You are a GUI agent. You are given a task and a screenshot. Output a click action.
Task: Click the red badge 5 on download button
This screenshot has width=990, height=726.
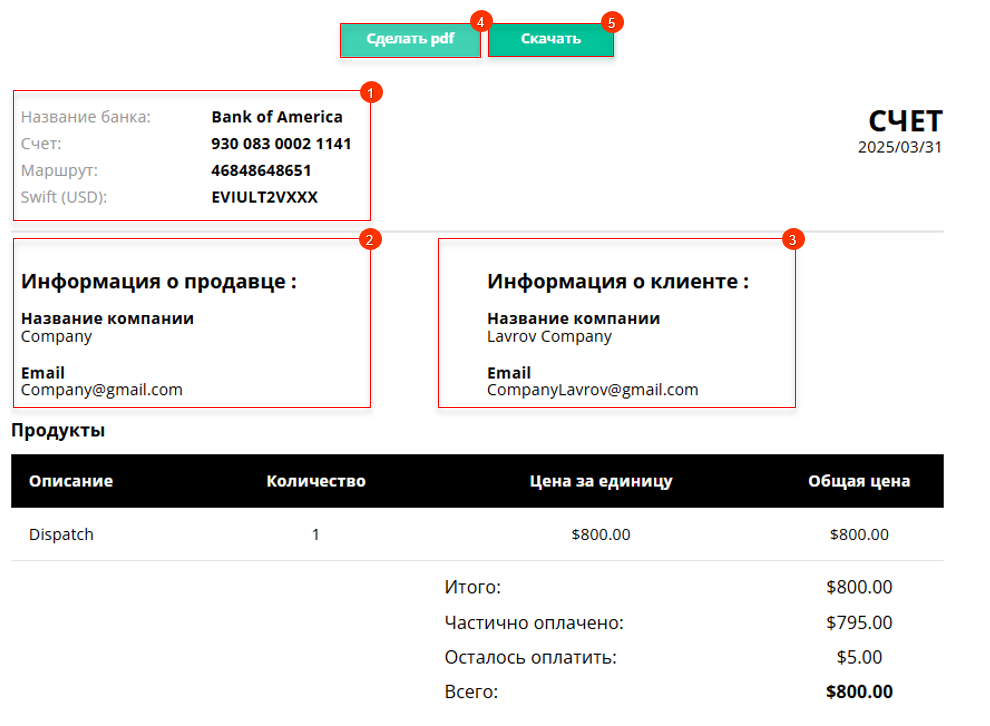point(611,23)
